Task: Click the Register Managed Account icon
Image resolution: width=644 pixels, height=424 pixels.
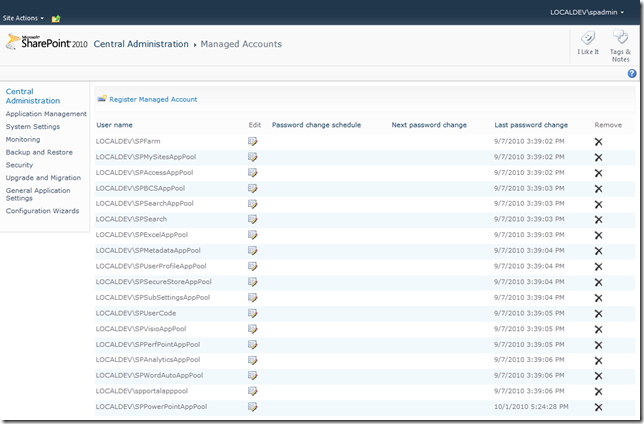Action: click(x=102, y=99)
